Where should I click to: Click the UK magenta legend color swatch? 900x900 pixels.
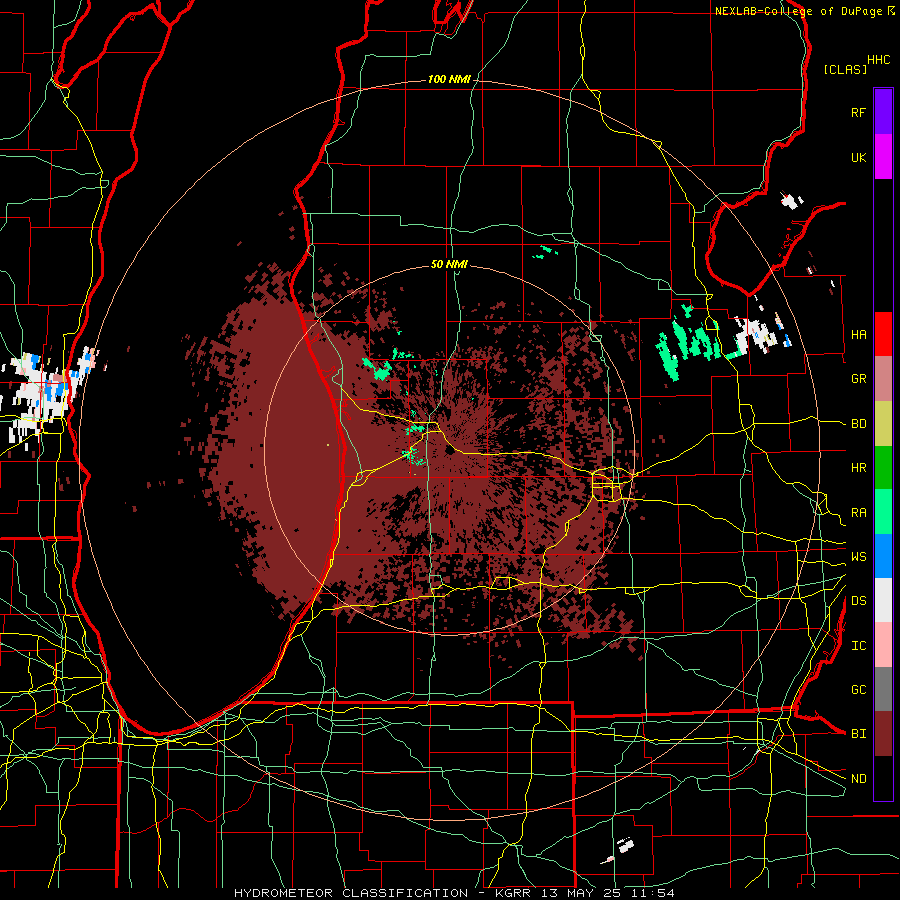pyautogui.click(x=883, y=157)
